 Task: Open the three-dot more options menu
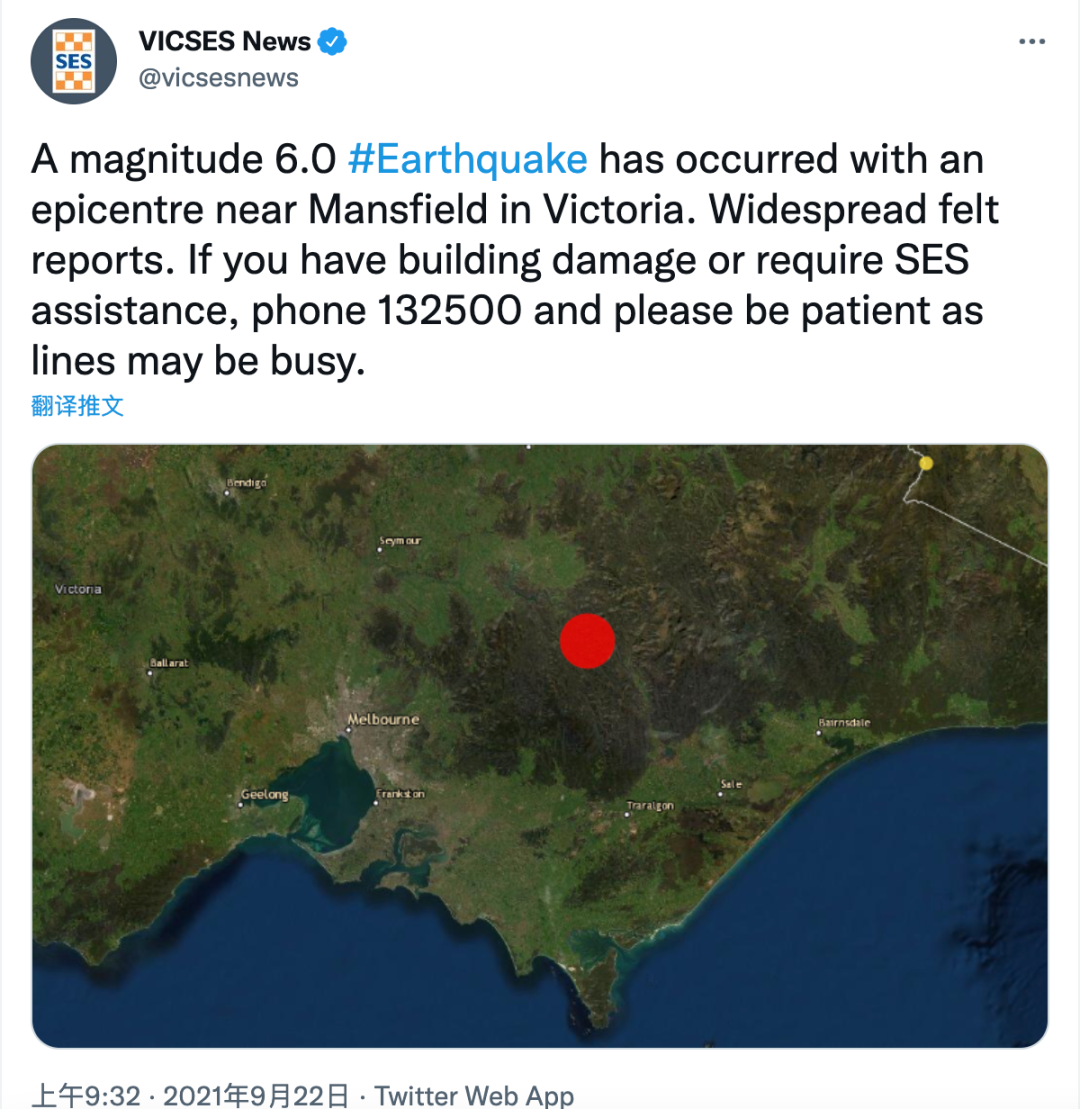[1031, 42]
